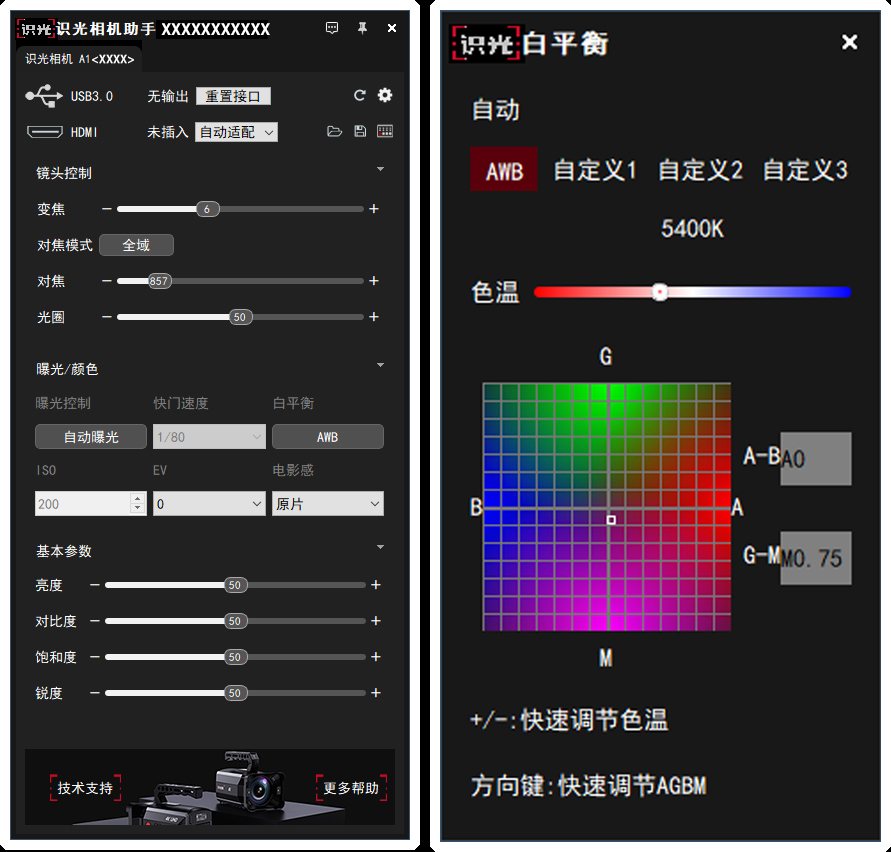Adjust the 变焦 slider handle at 6
This screenshot has height=852, width=891.
(207, 209)
